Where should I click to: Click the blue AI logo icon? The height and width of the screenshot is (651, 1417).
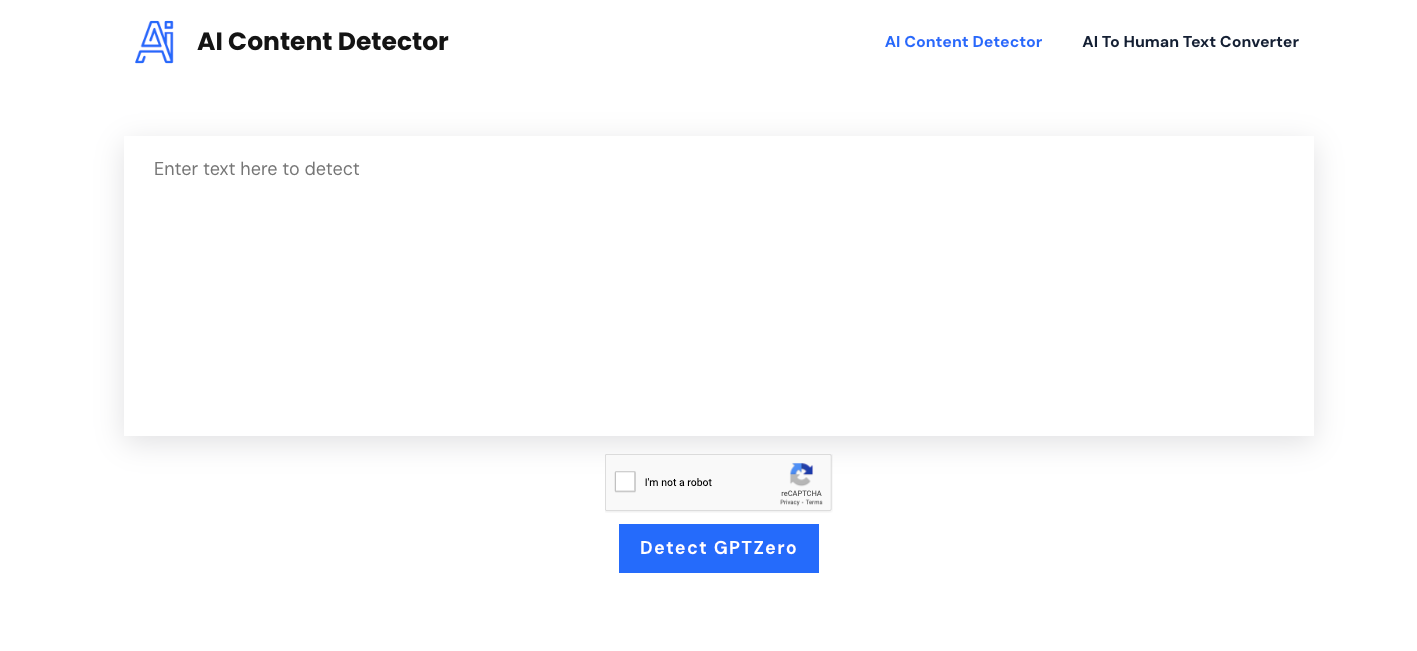pos(155,42)
